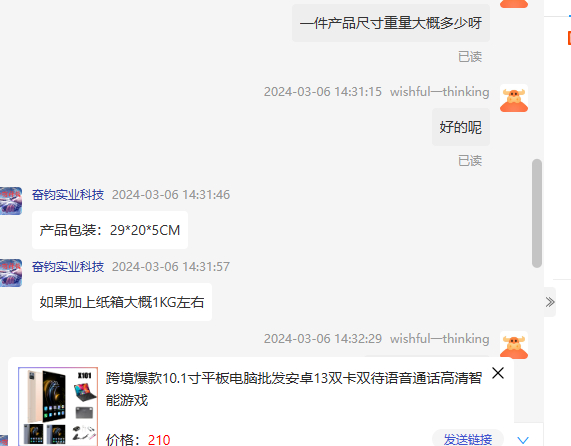571x446 pixels.
Task: Click orange bull avatar at 14:32:29
Action: (514, 345)
